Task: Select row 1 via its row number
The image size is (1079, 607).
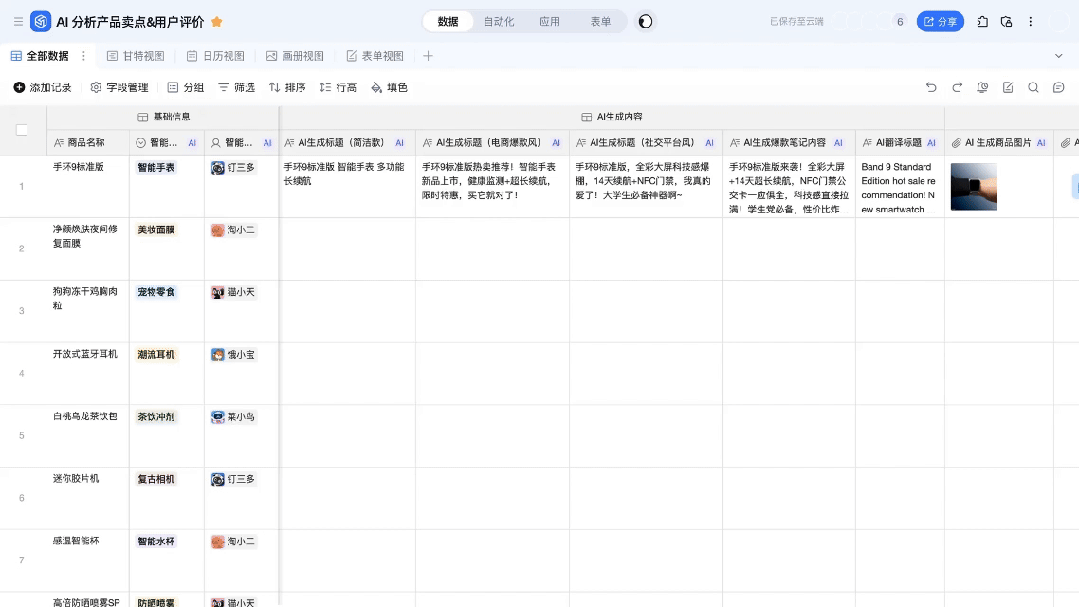Action: point(22,186)
